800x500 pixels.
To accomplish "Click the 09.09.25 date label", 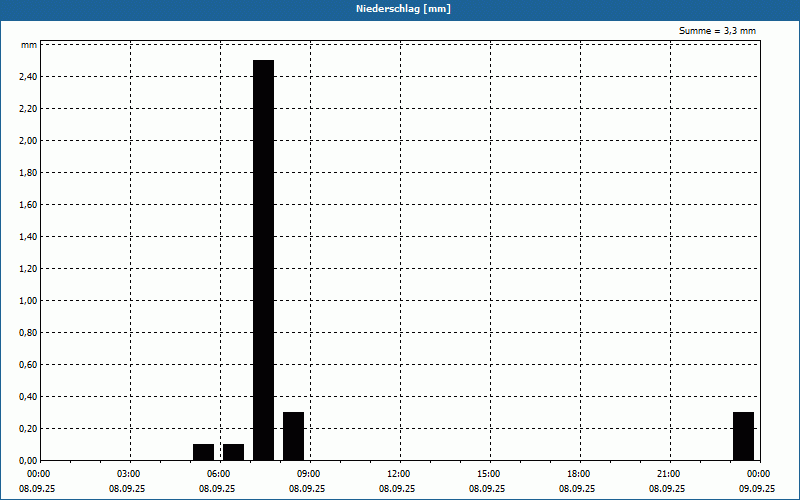I will pyautogui.click(x=757, y=489).
